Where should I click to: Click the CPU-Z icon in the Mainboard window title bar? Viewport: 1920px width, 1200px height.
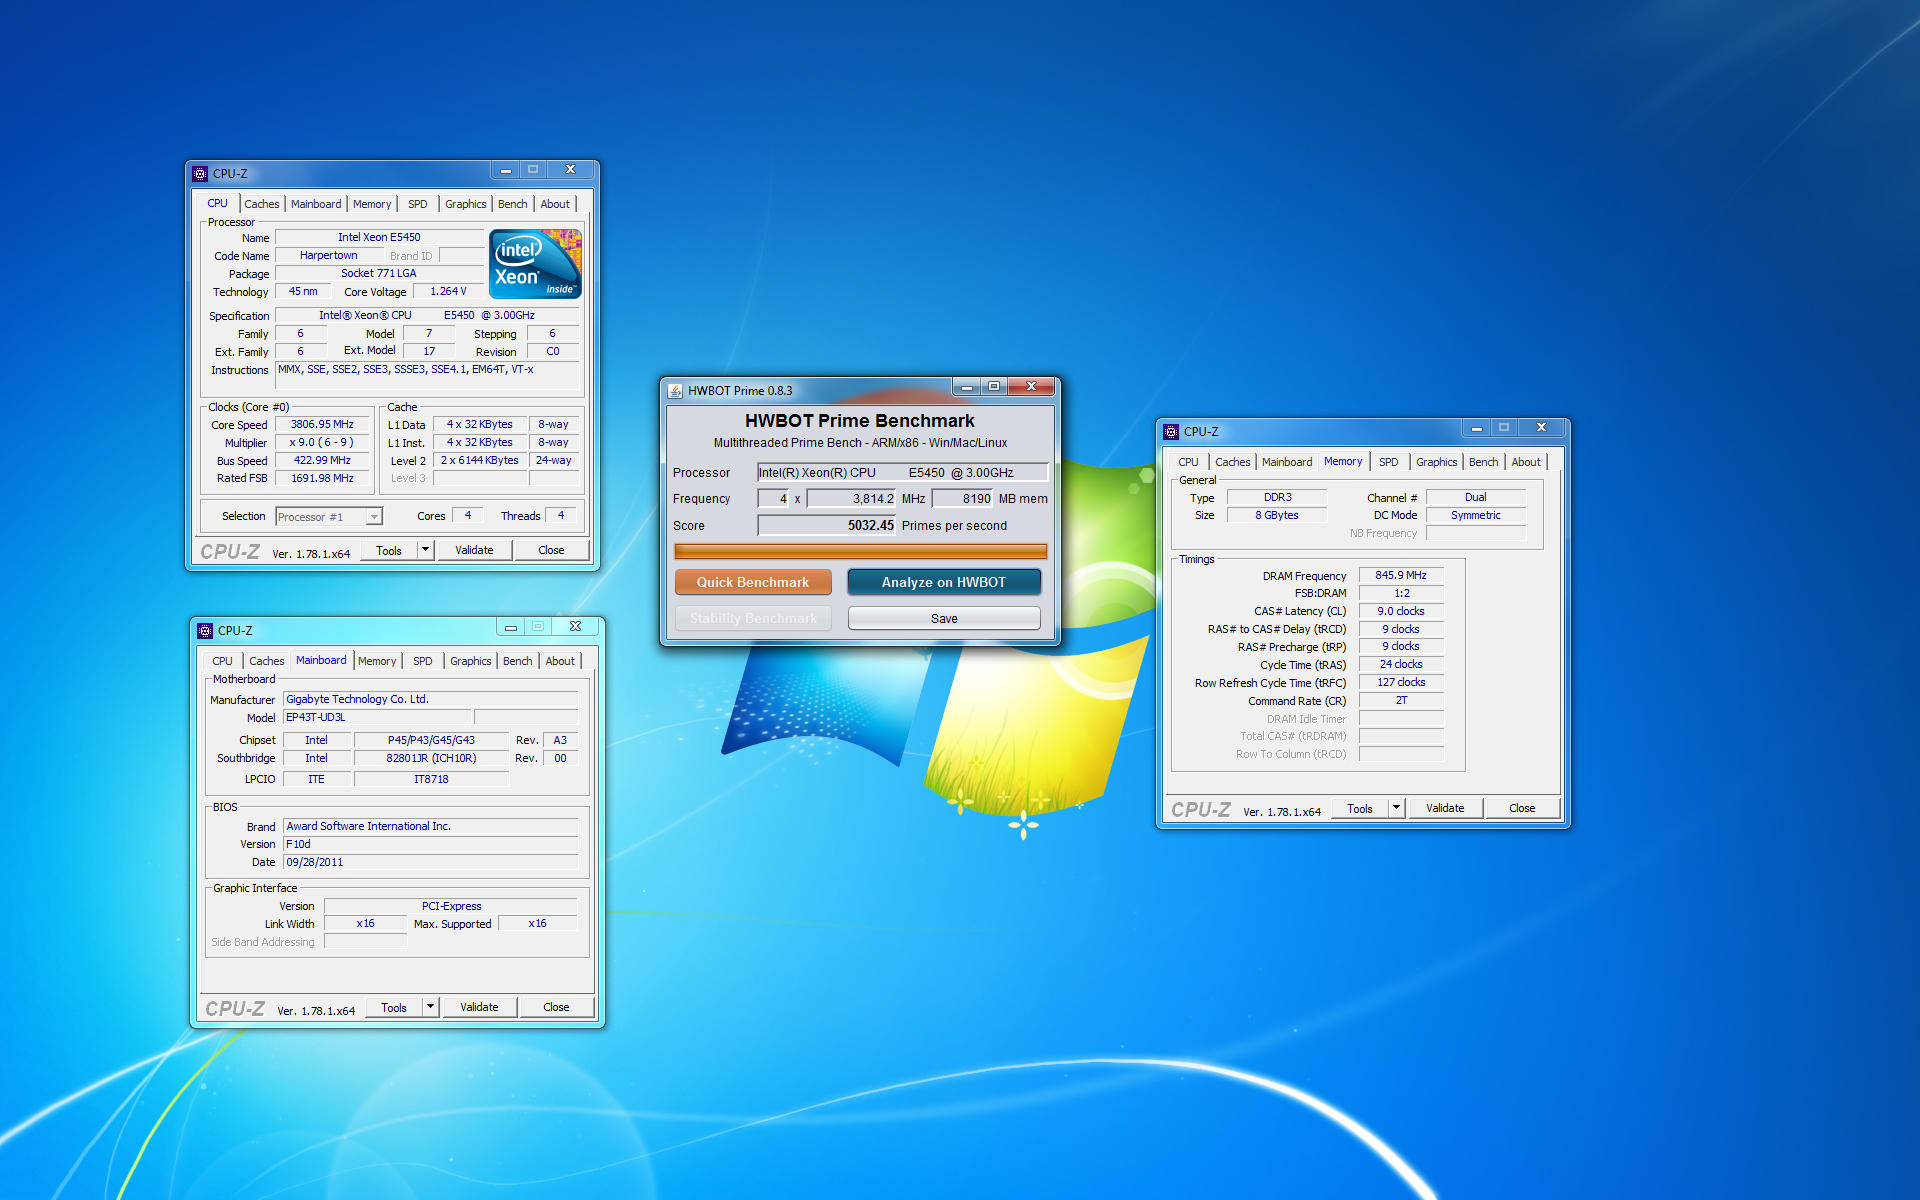[x=205, y=631]
